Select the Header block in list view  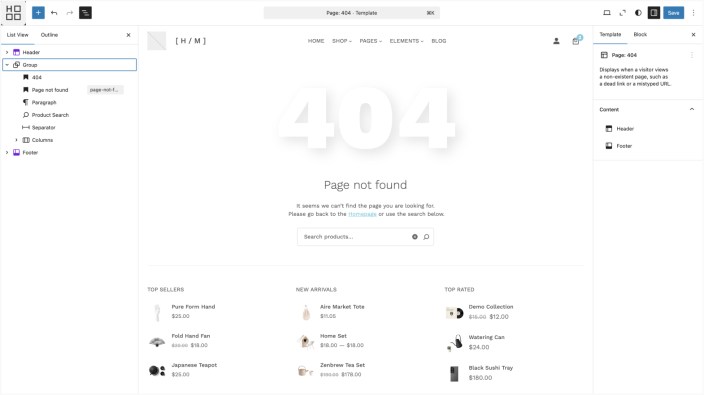(x=31, y=52)
